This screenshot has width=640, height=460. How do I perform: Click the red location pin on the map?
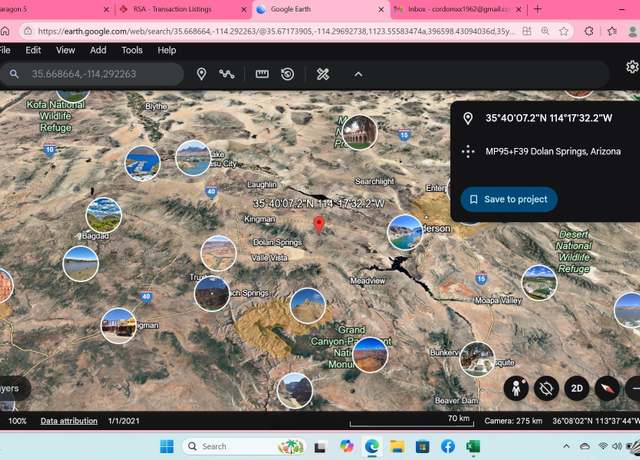coord(319,224)
